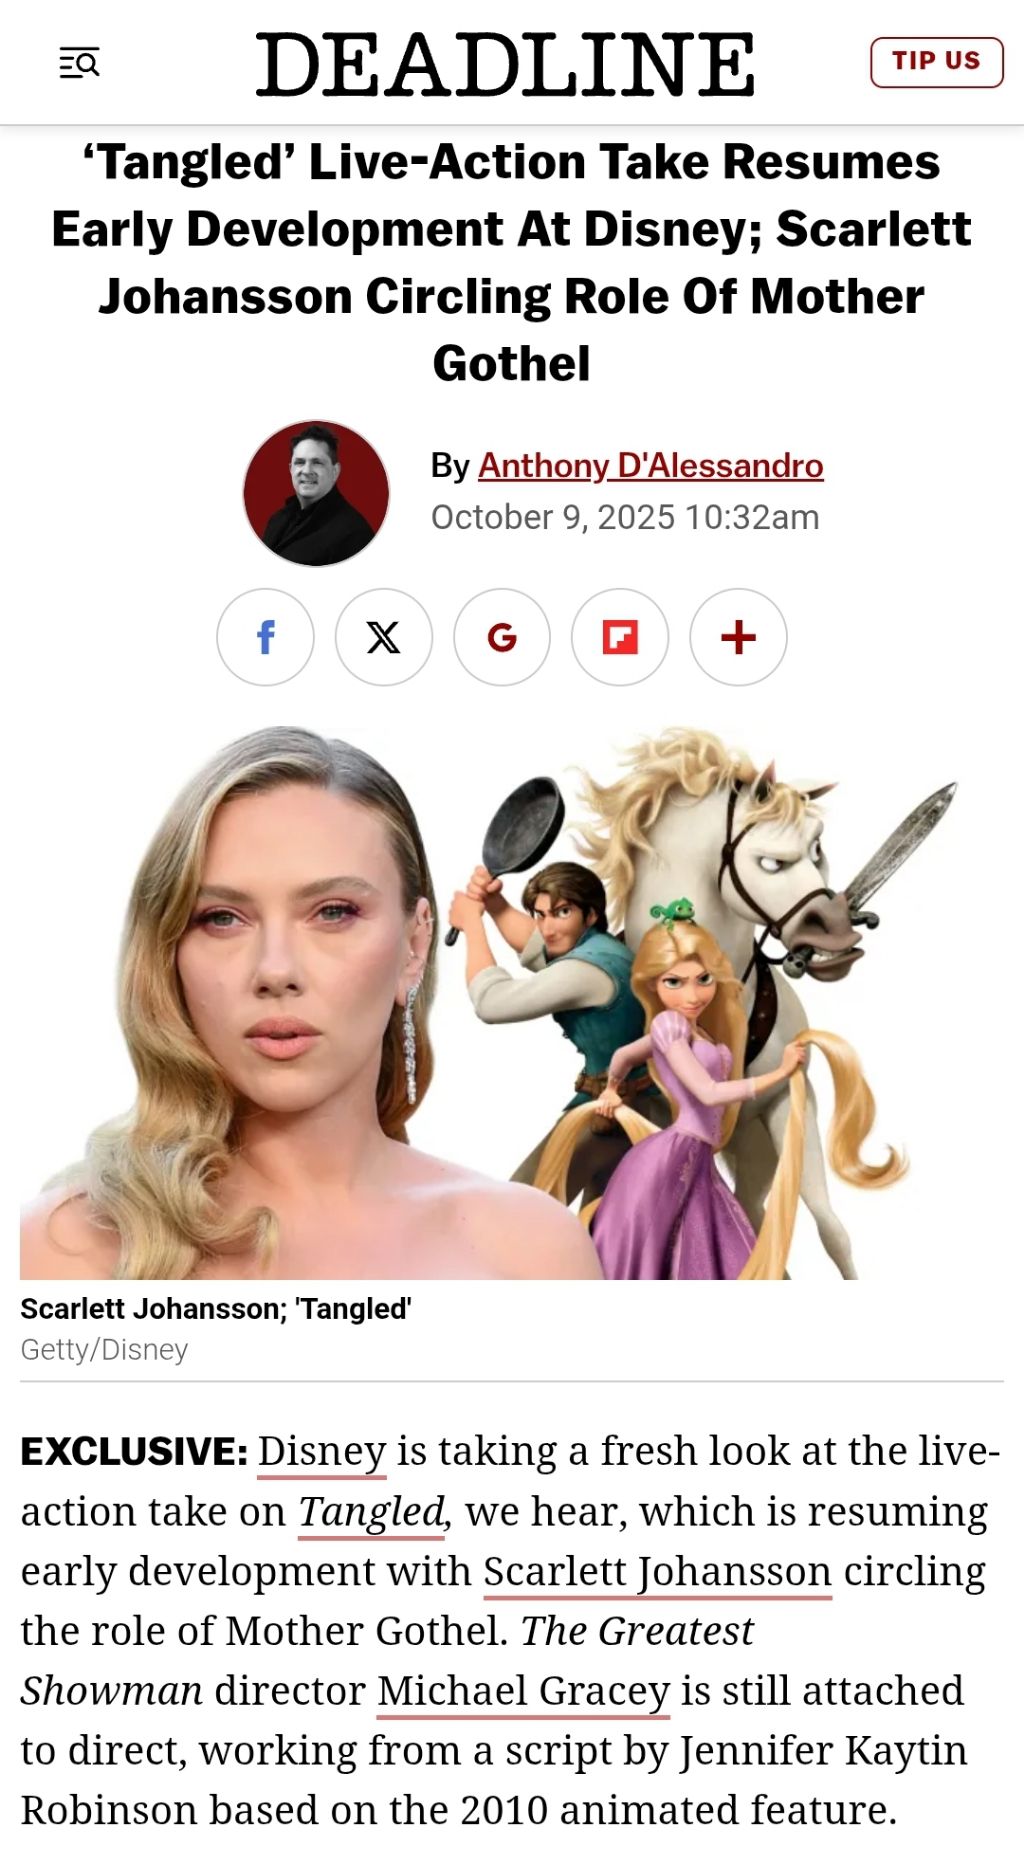The width and height of the screenshot is (1024, 1864).
Task: Expand more sharing options plus icon
Action: [x=738, y=637]
